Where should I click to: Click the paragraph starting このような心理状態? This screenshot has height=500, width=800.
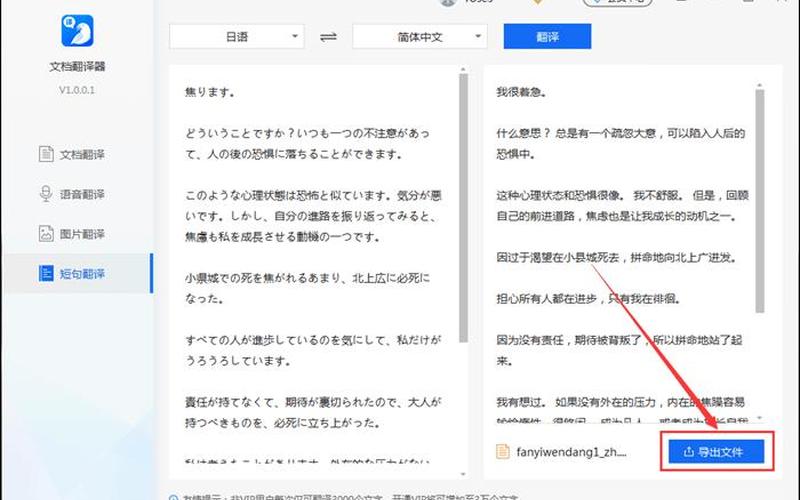[x=313, y=216]
